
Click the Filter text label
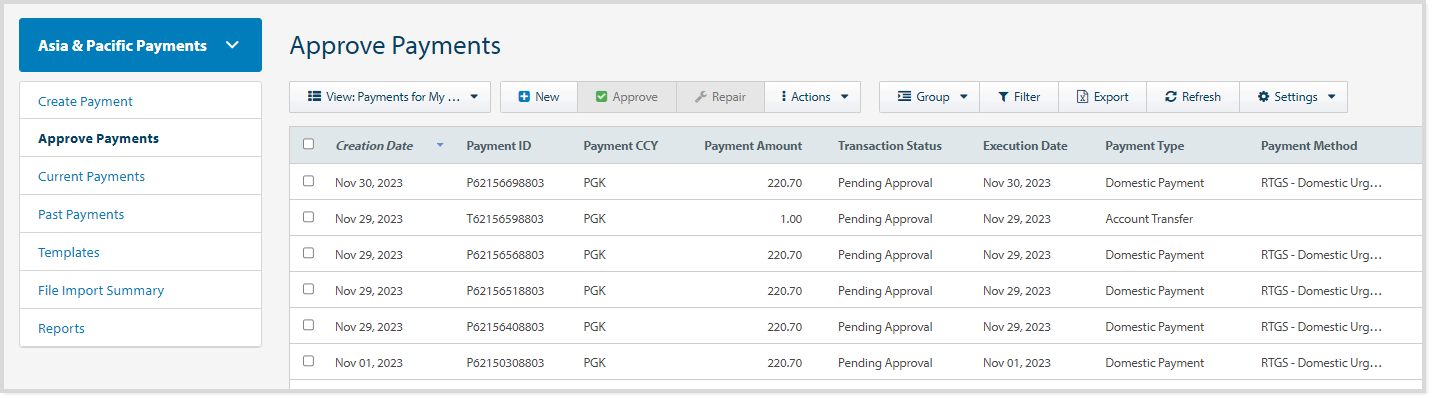click(1027, 97)
